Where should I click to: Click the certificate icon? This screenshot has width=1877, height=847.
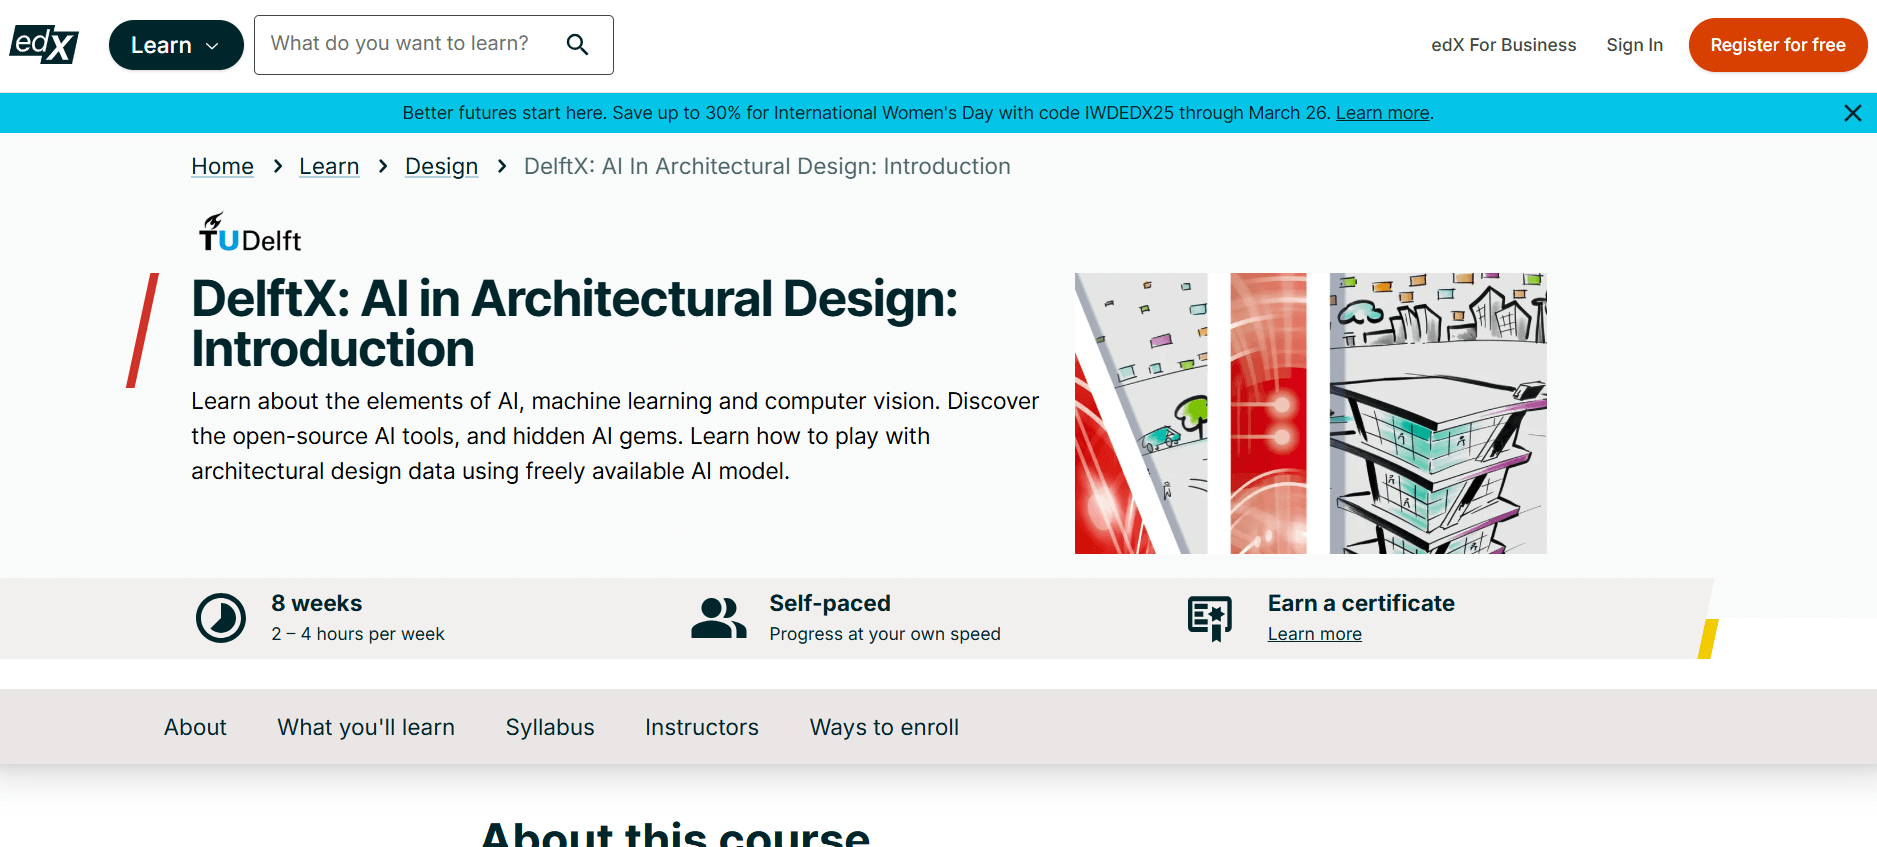[1209, 618]
